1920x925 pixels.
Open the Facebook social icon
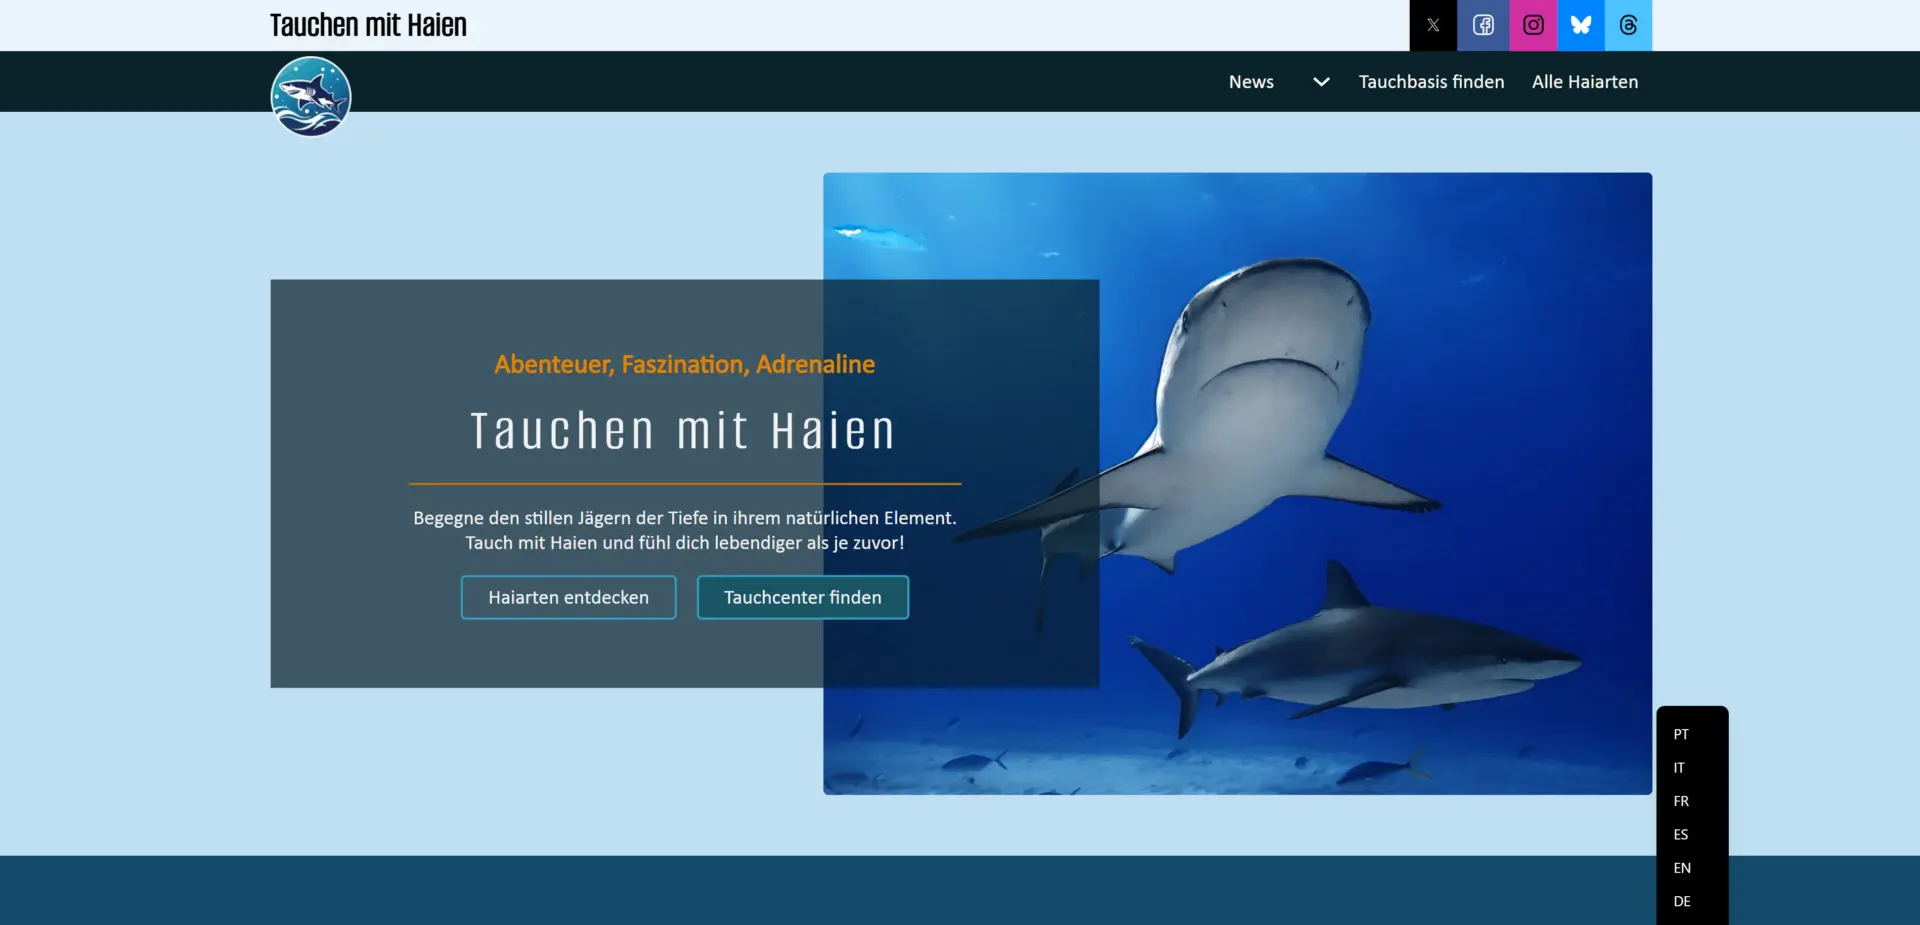(1483, 25)
